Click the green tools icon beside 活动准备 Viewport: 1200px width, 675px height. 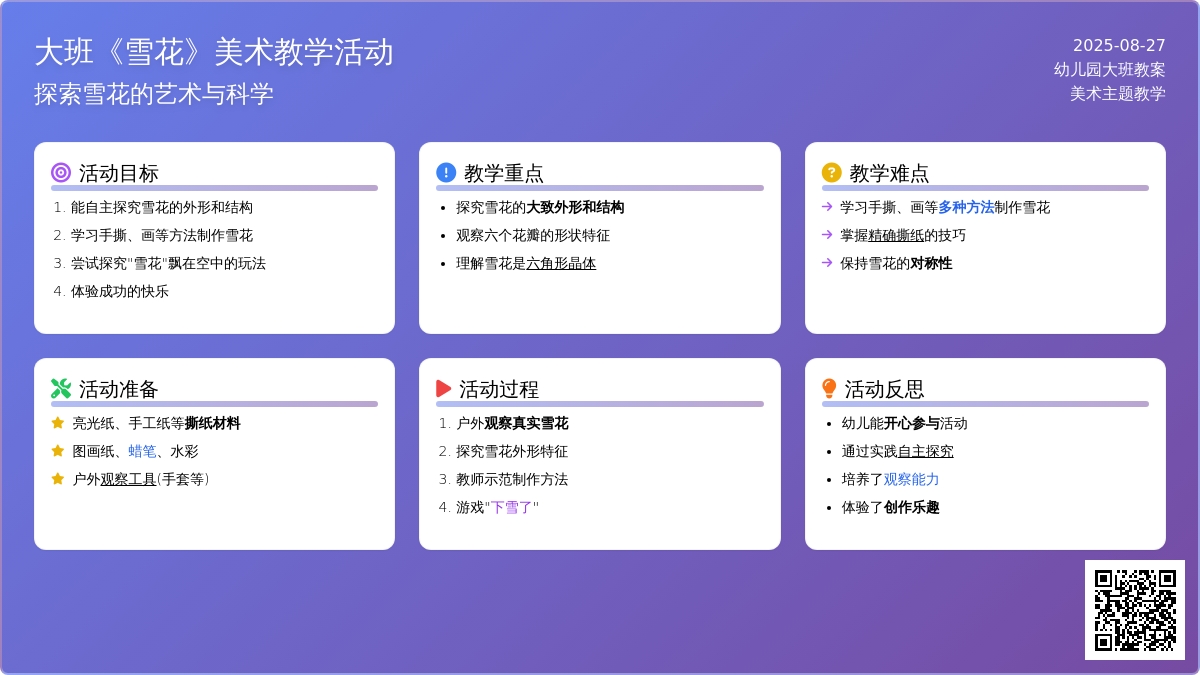(61, 388)
